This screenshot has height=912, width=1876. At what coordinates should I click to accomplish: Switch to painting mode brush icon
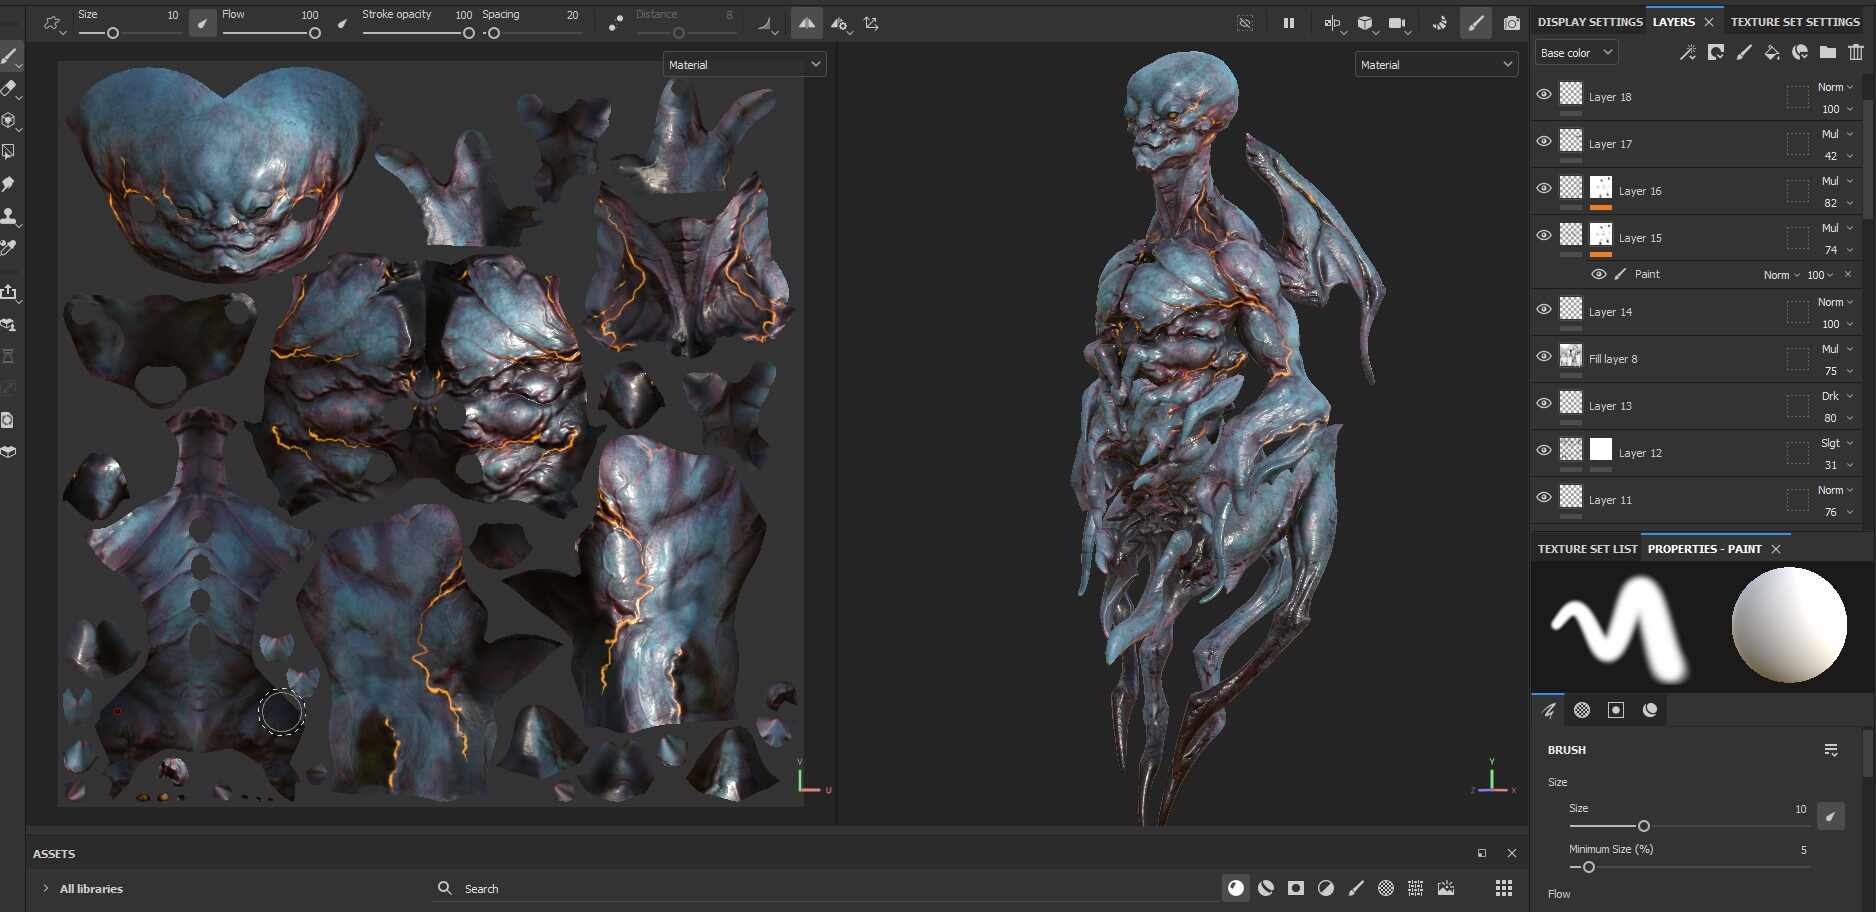coord(1476,23)
